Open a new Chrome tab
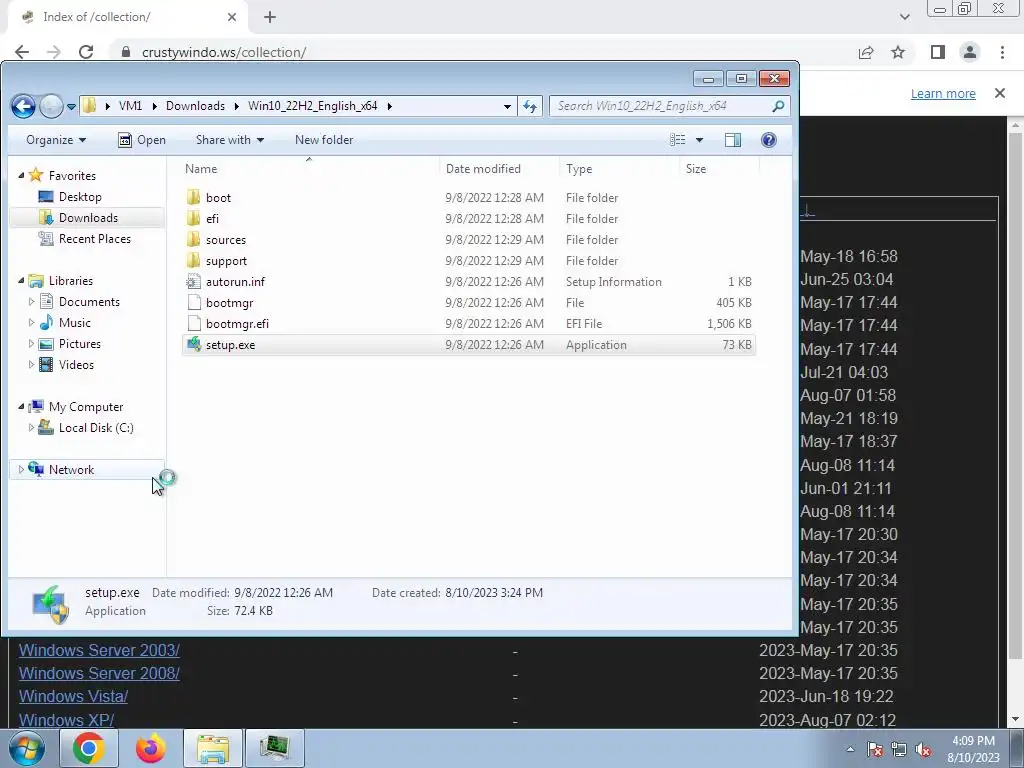The image size is (1024, 768). 270,17
